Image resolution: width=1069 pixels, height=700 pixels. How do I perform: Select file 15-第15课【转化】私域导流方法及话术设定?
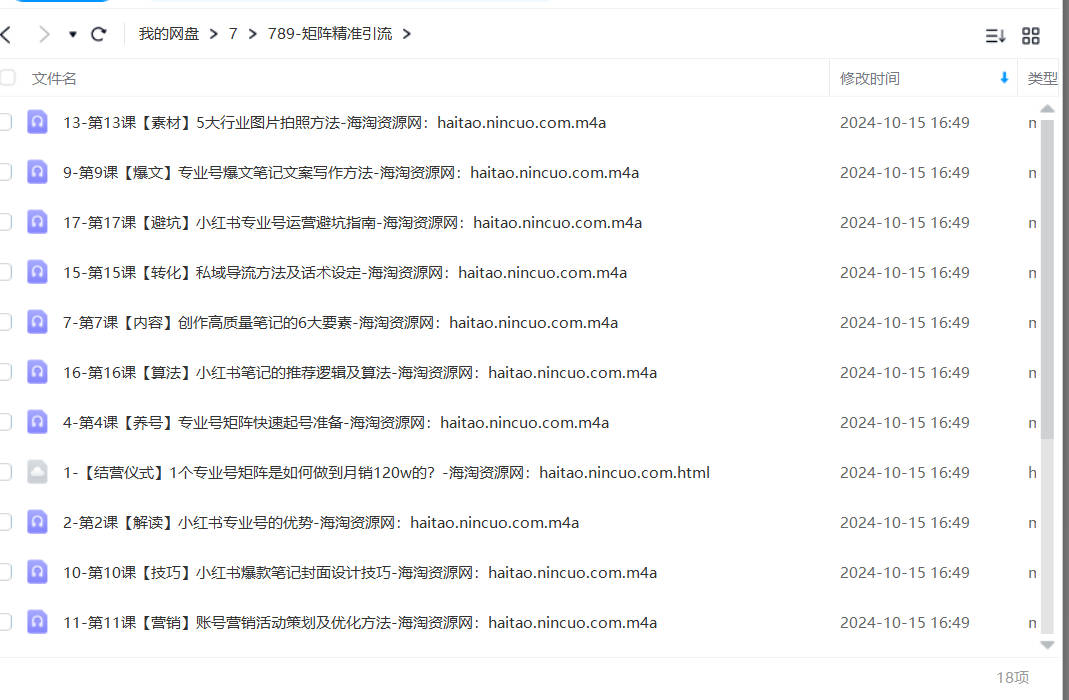(345, 273)
